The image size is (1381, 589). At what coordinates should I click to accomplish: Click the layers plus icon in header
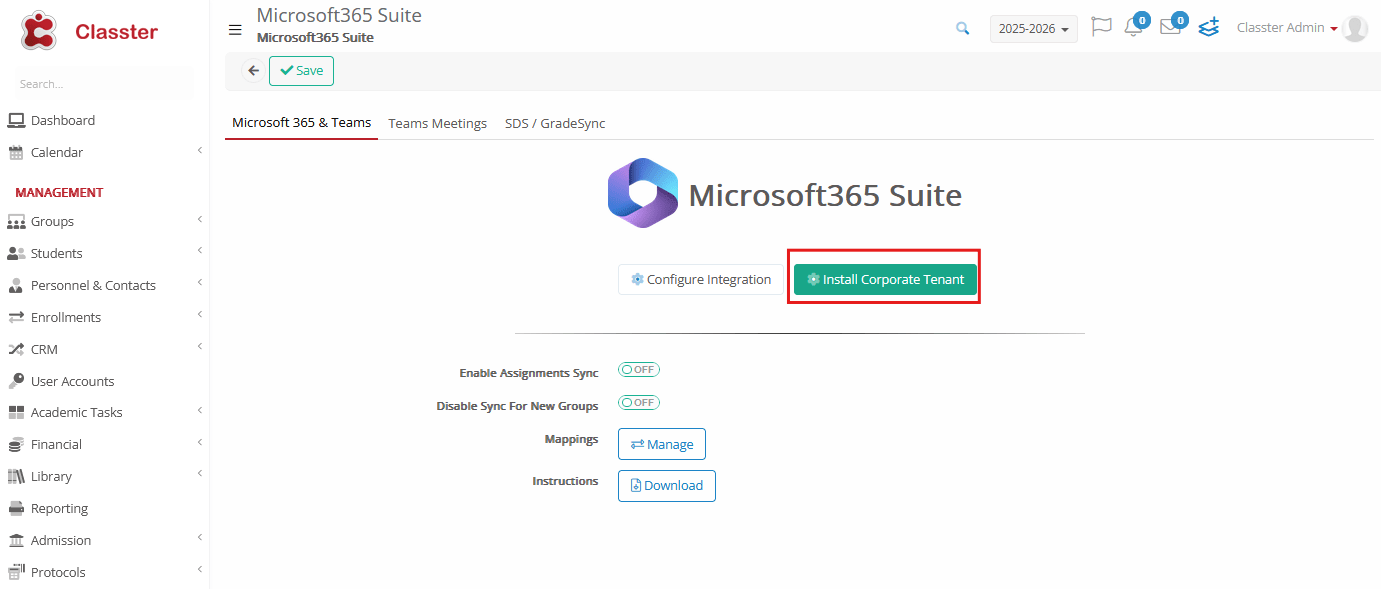(1209, 27)
